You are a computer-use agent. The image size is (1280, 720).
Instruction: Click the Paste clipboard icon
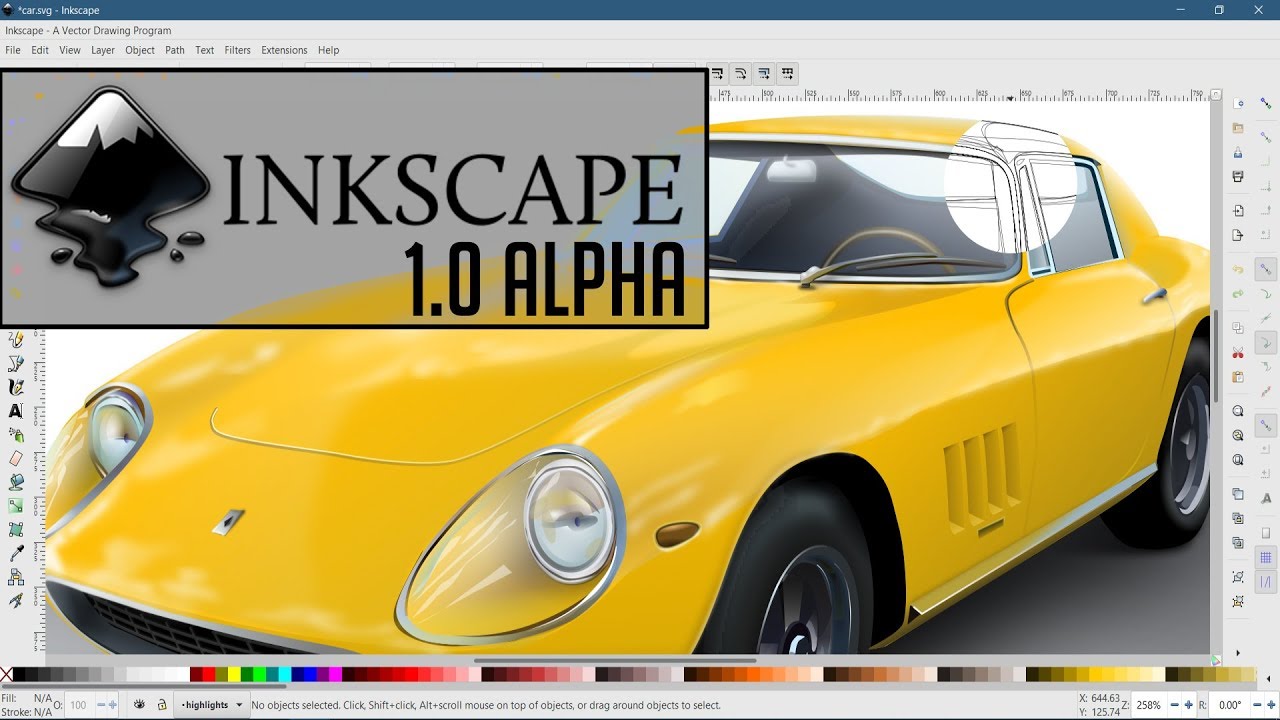[1238, 376]
